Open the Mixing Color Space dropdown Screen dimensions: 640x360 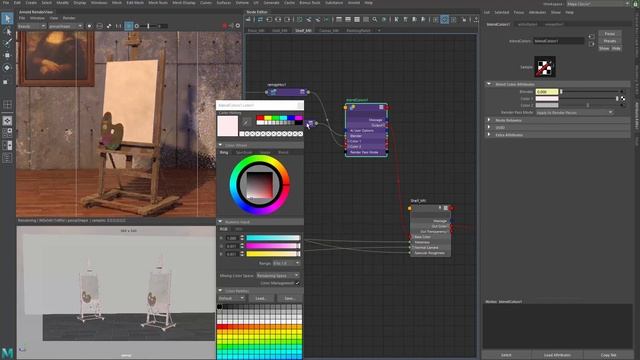click(278, 276)
